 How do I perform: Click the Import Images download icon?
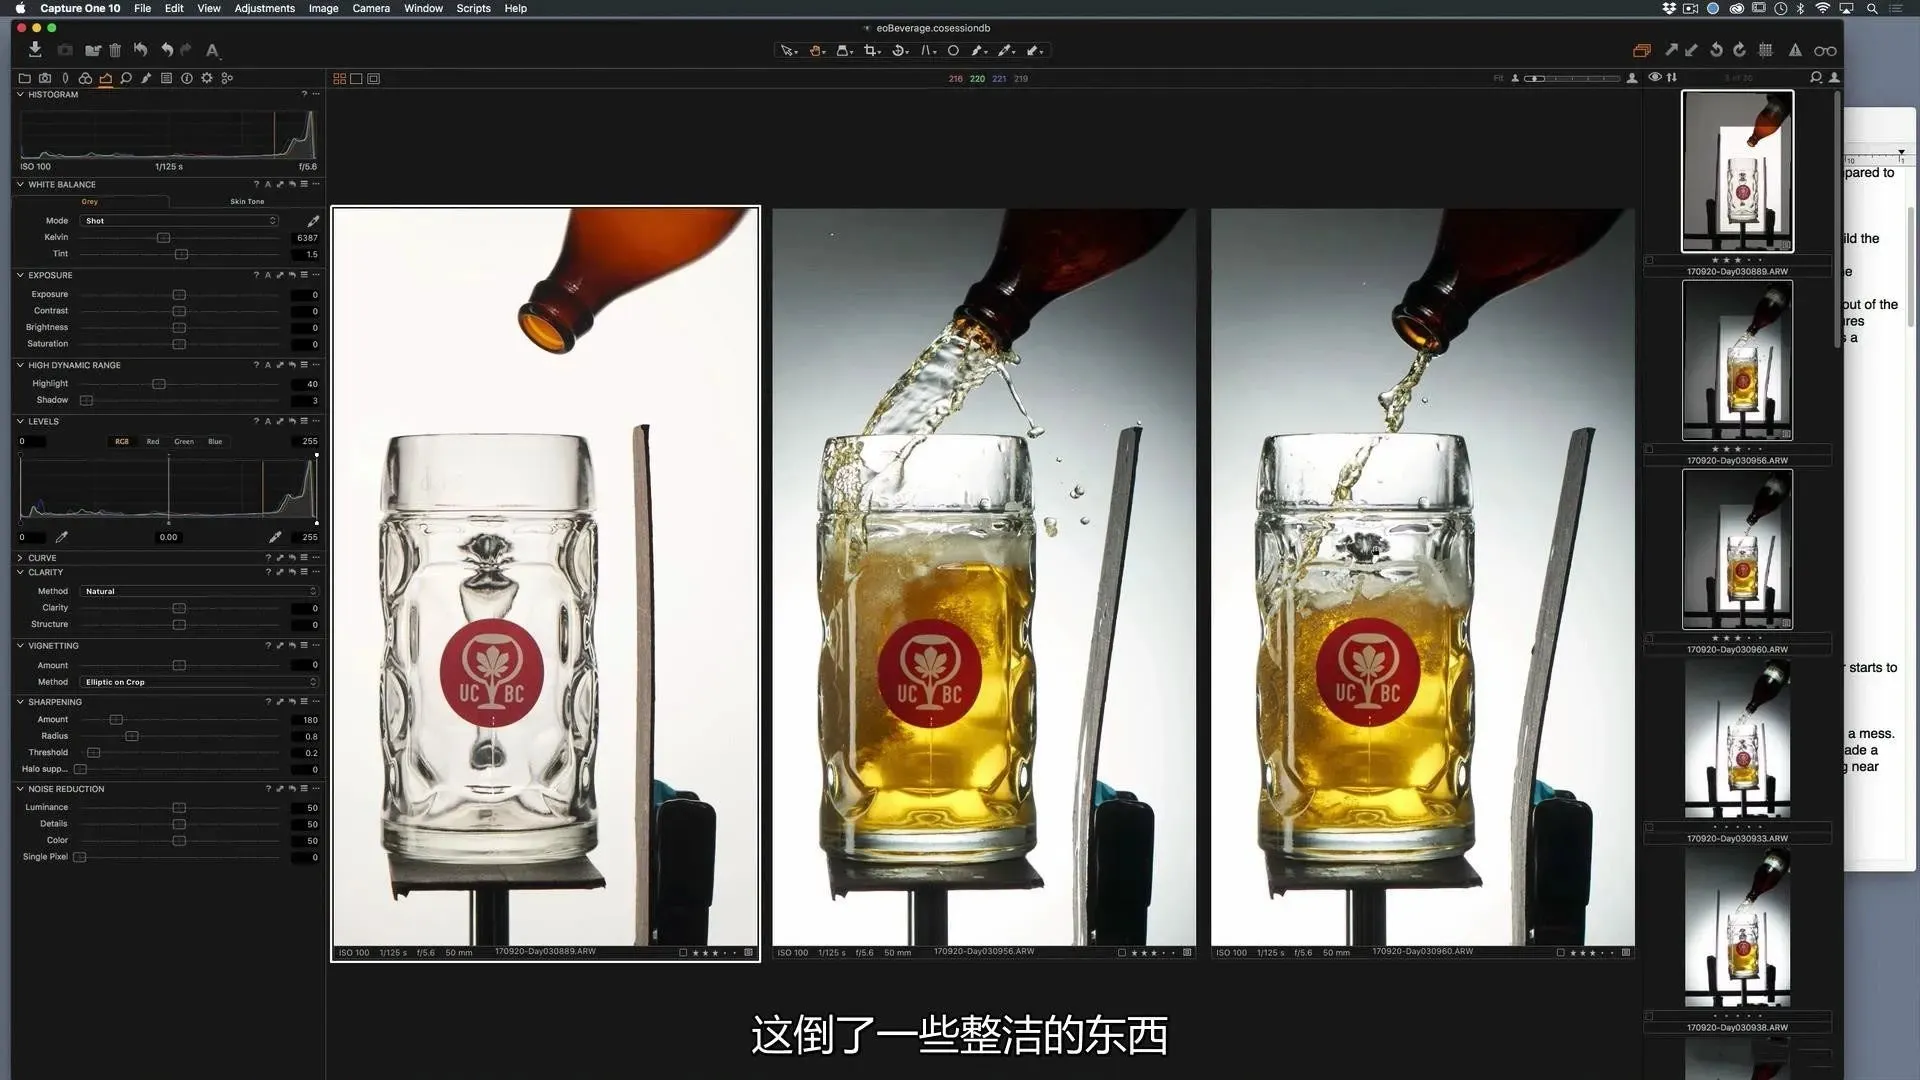(x=35, y=50)
